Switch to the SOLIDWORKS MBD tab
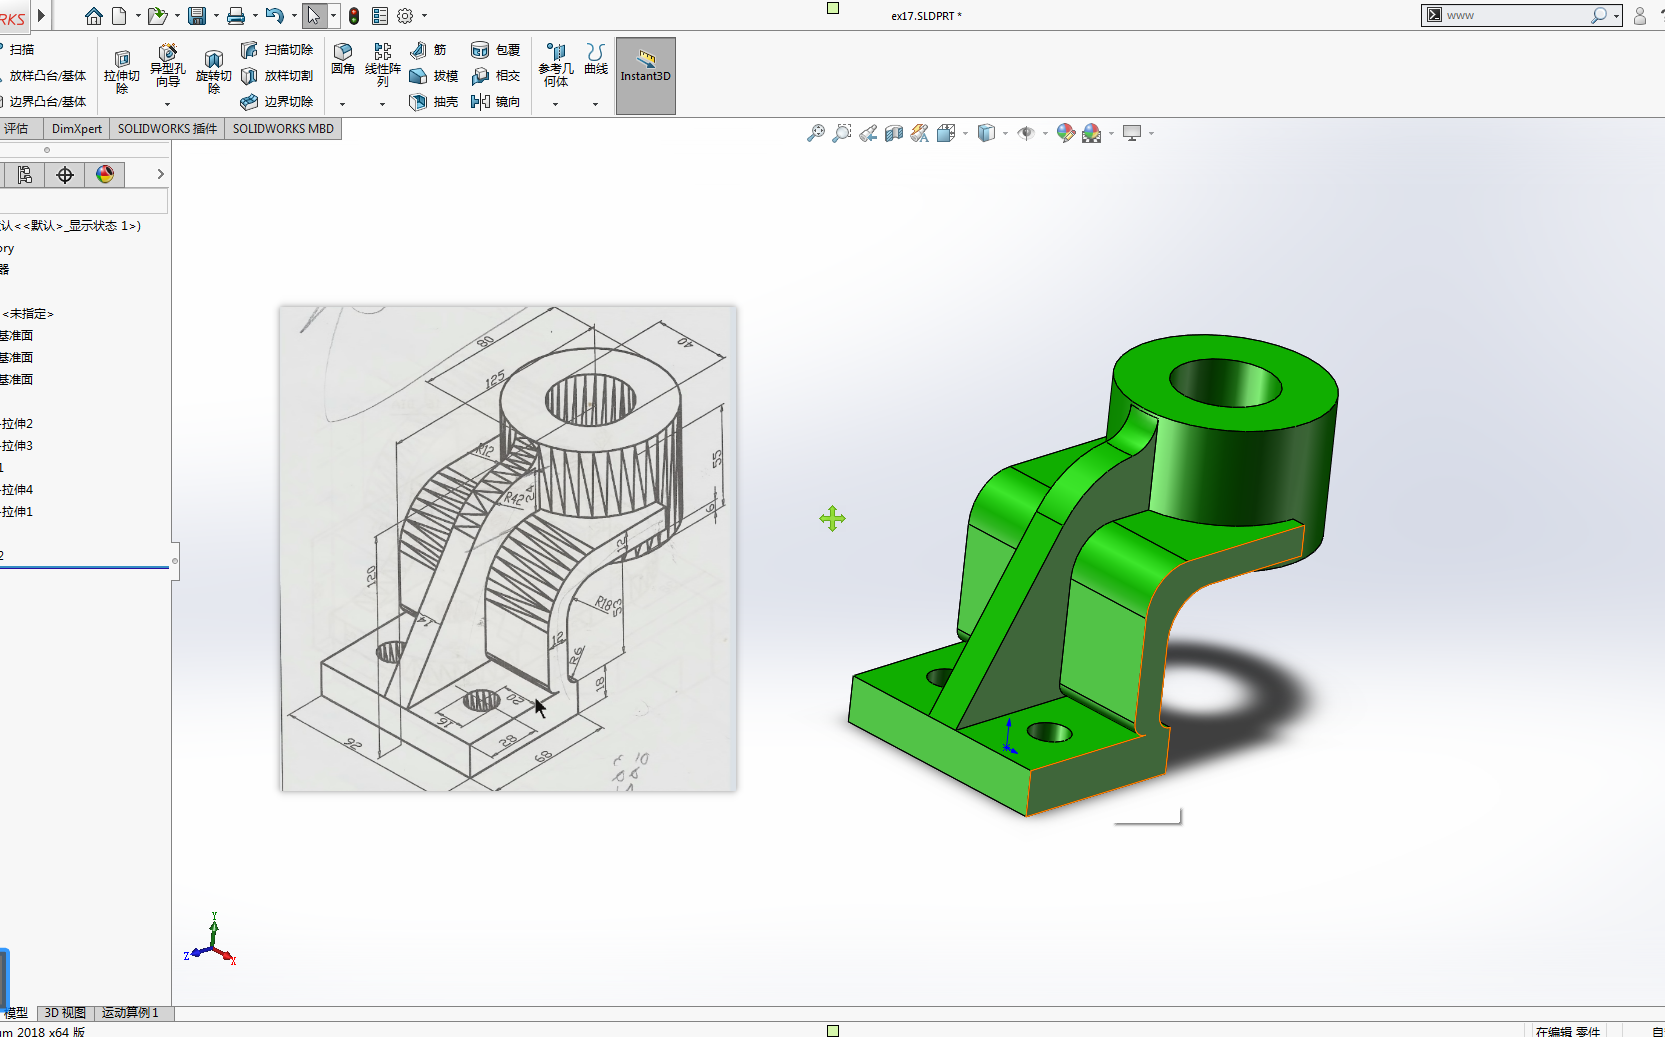The image size is (1665, 1037). click(283, 128)
